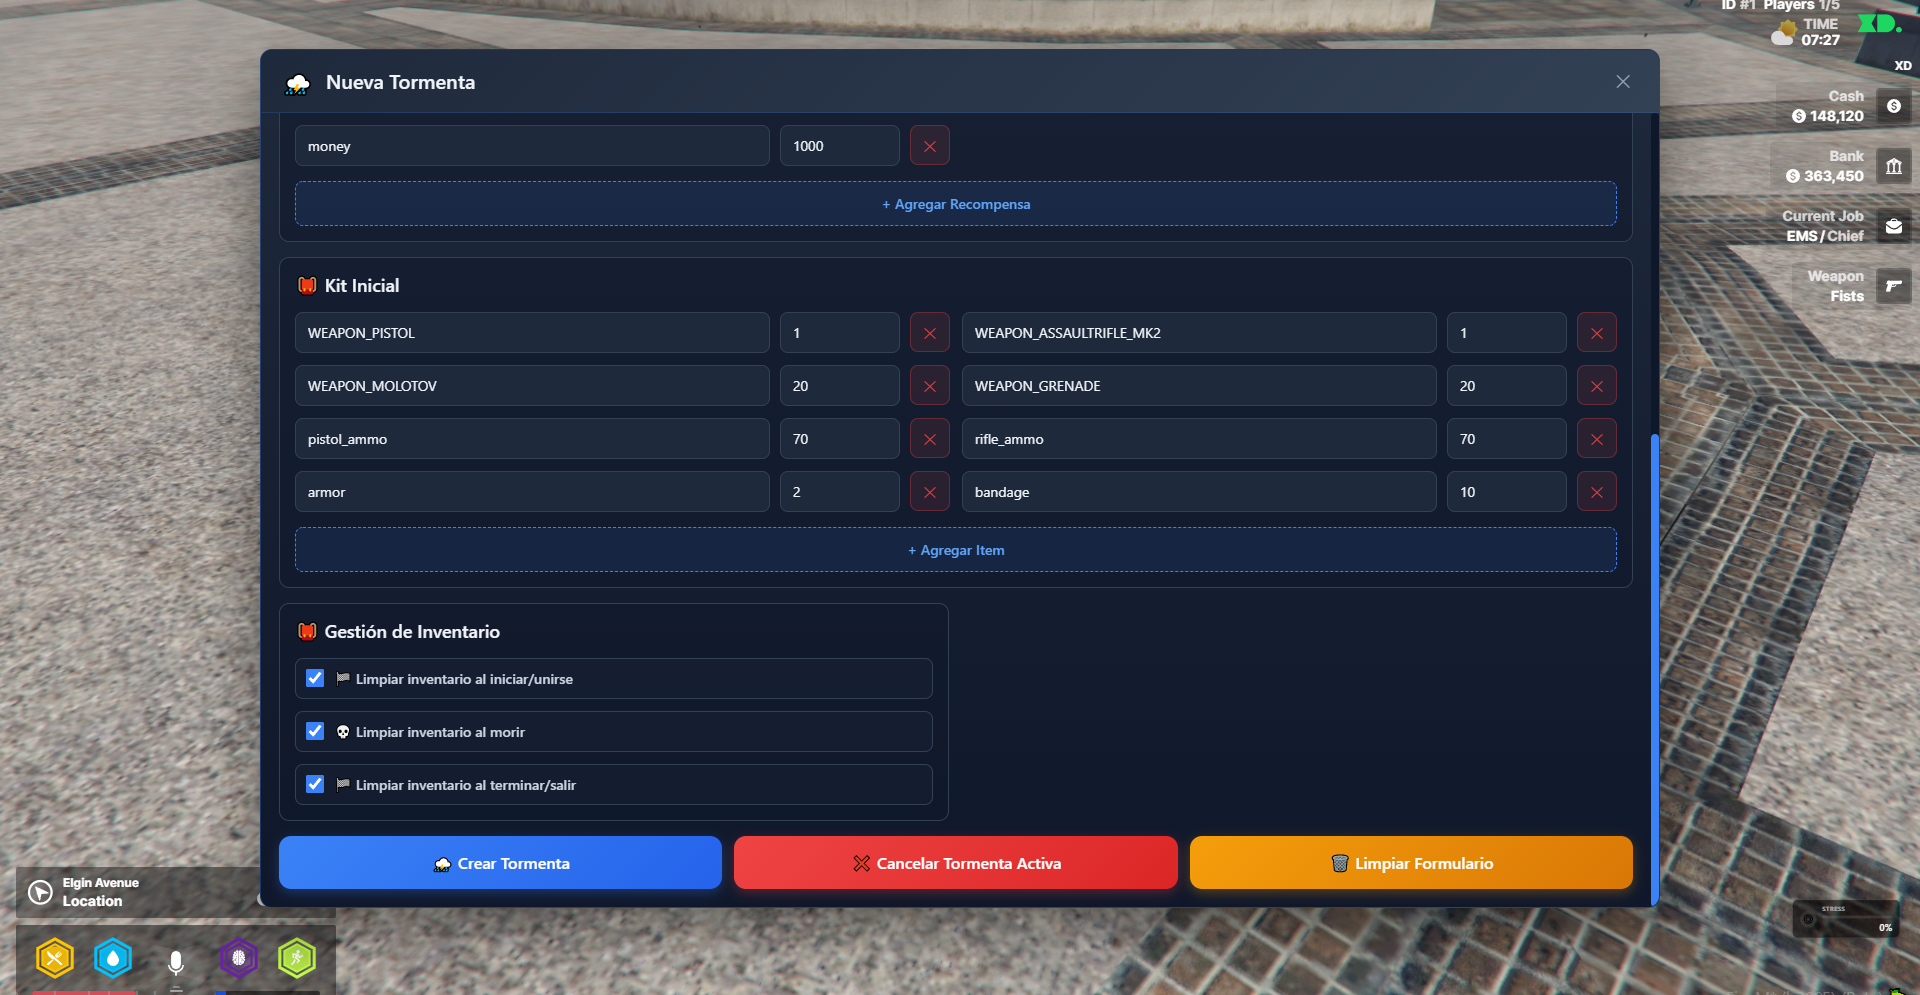
Task: Remove the bandage kit item
Action: pos(1596,492)
